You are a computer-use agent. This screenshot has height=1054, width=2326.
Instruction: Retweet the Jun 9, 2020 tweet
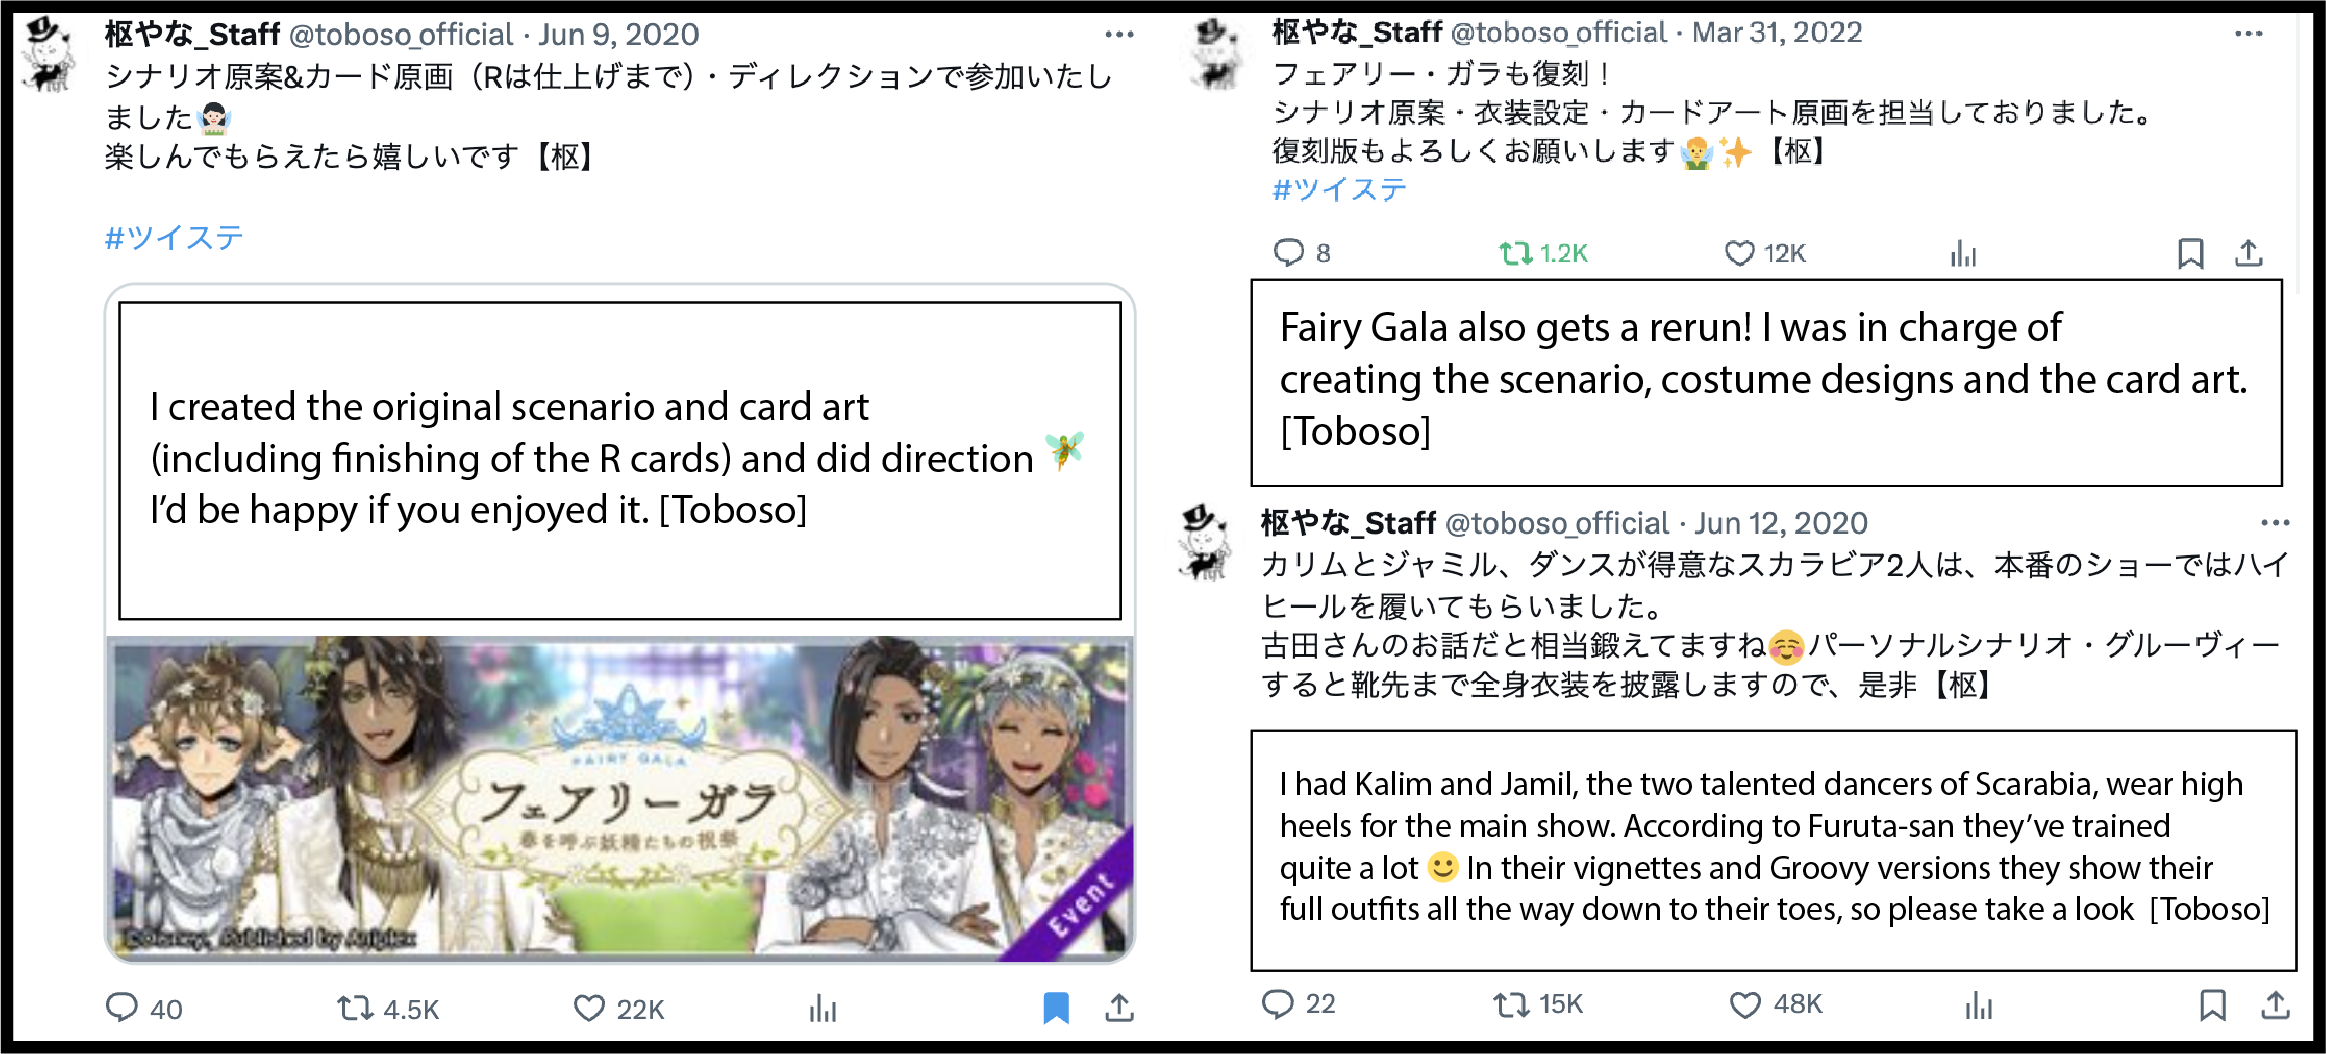(355, 1008)
